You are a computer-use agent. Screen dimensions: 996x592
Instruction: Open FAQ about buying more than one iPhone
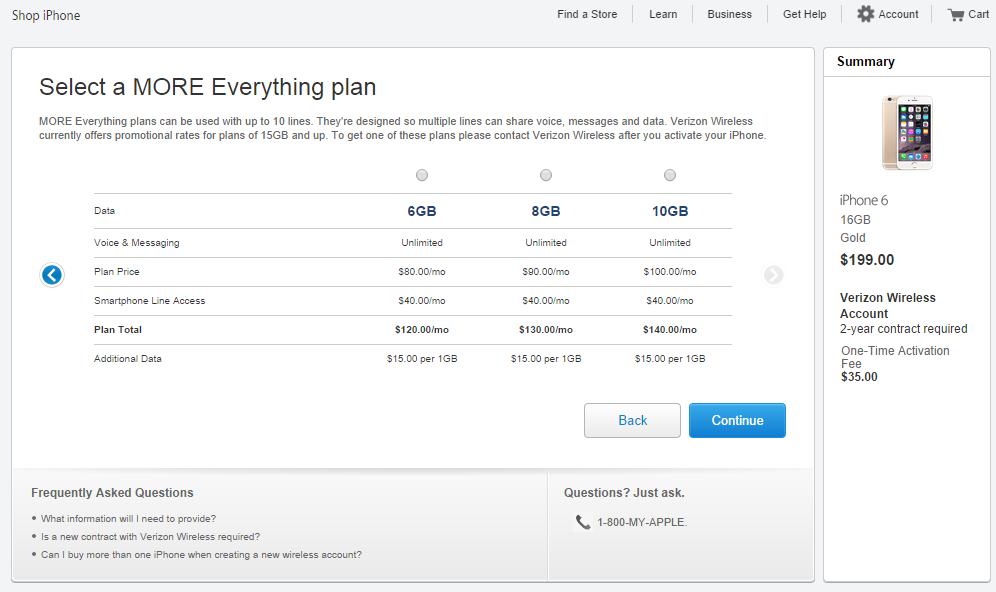(x=201, y=555)
